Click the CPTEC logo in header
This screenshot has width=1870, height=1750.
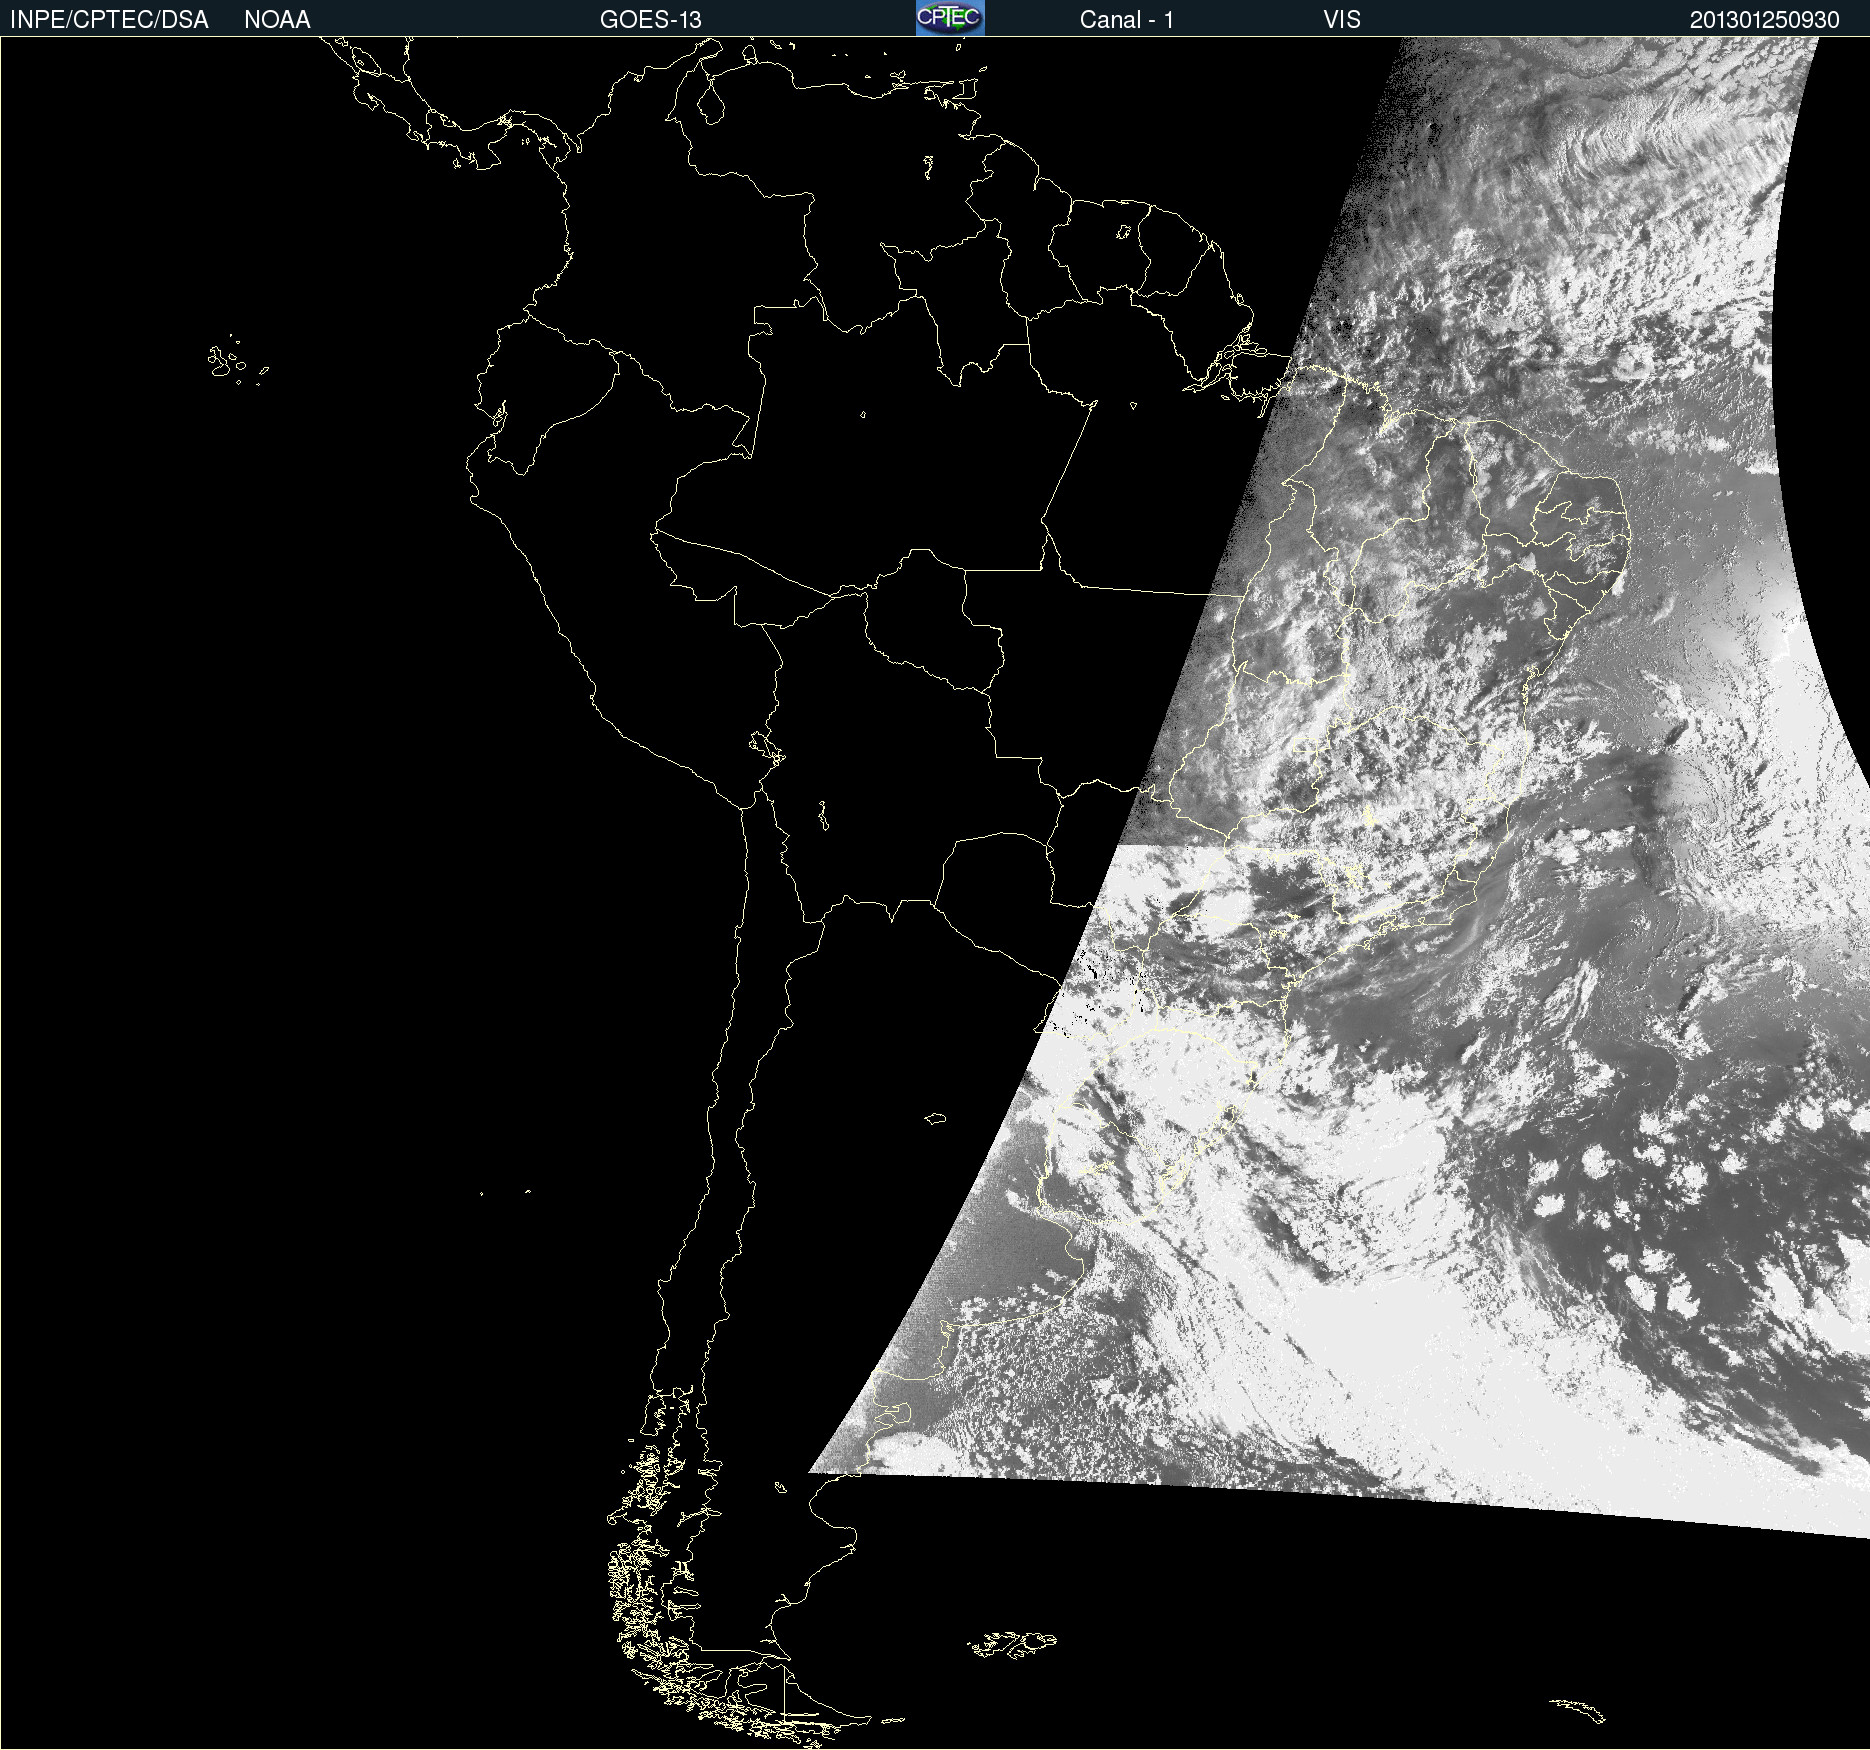[950, 18]
